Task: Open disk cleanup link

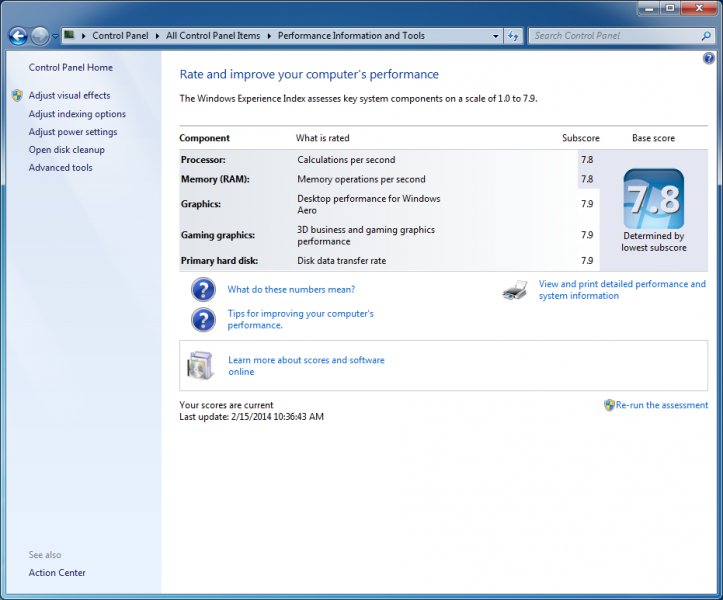Action: (66, 150)
